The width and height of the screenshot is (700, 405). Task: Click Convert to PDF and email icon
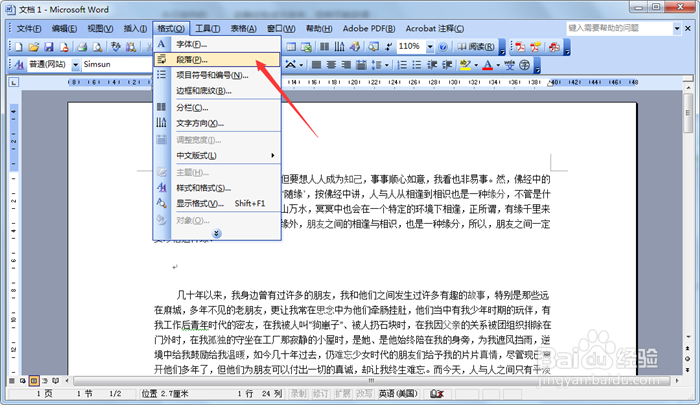(x=535, y=47)
